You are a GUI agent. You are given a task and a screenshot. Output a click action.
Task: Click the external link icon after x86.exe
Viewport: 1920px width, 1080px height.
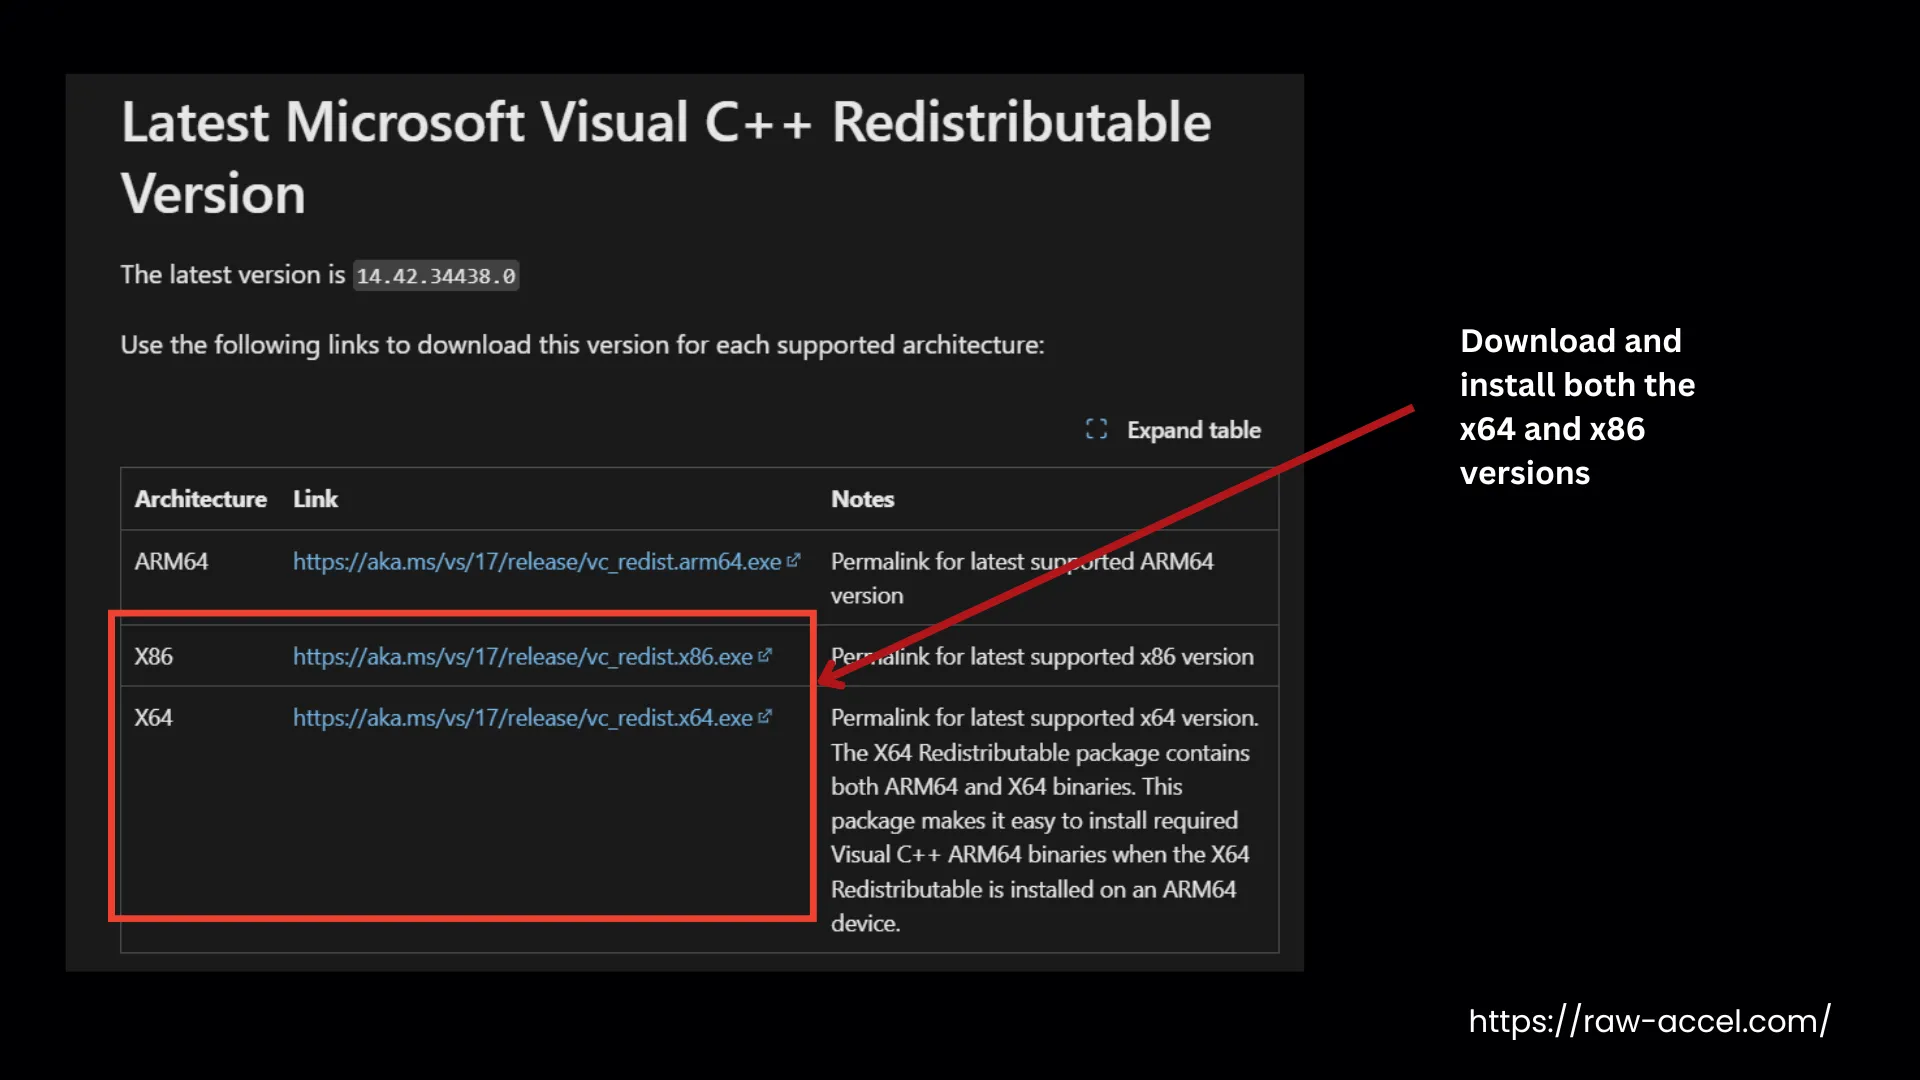click(765, 656)
